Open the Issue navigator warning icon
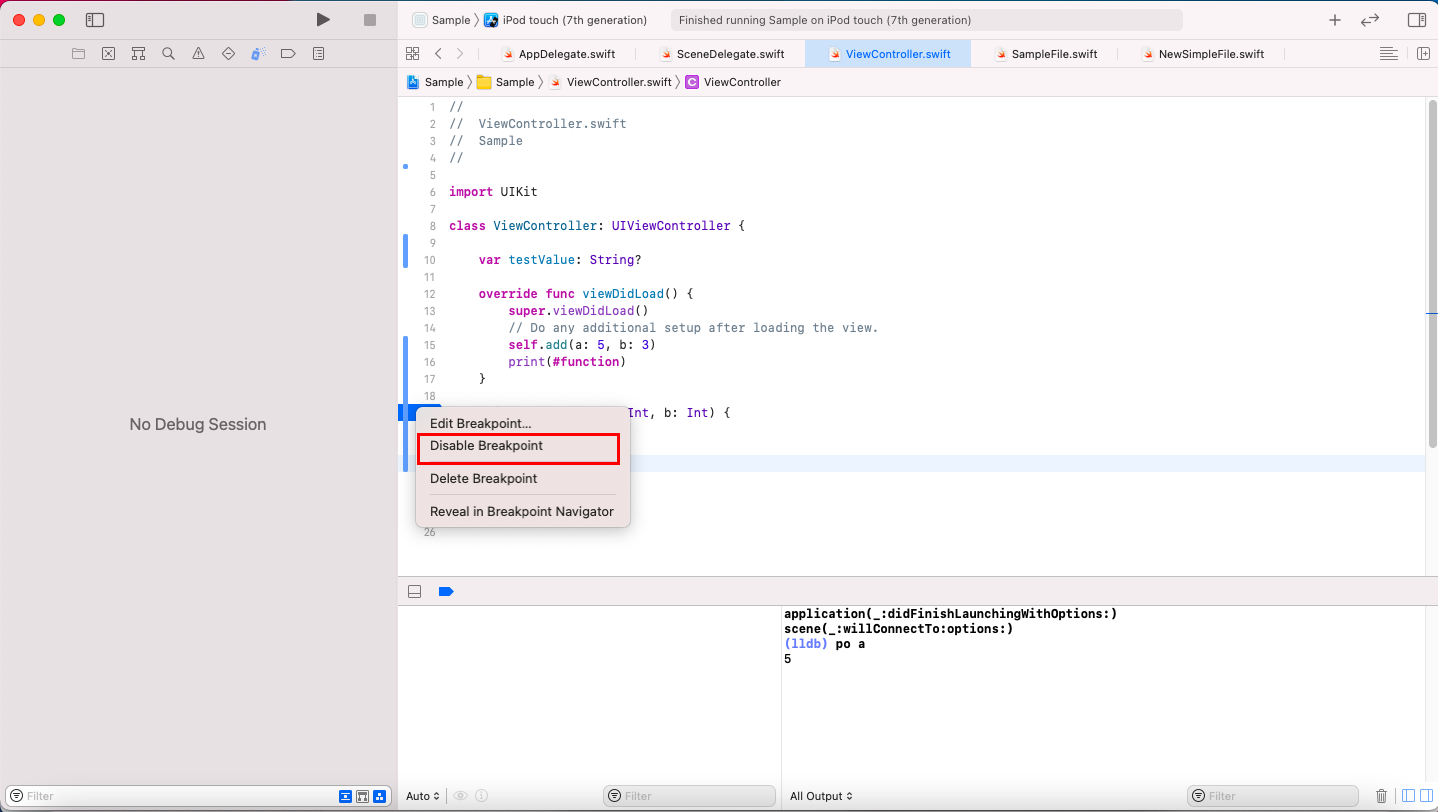Image resolution: width=1438 pixels, height=812 pixels. pos(198,53)
